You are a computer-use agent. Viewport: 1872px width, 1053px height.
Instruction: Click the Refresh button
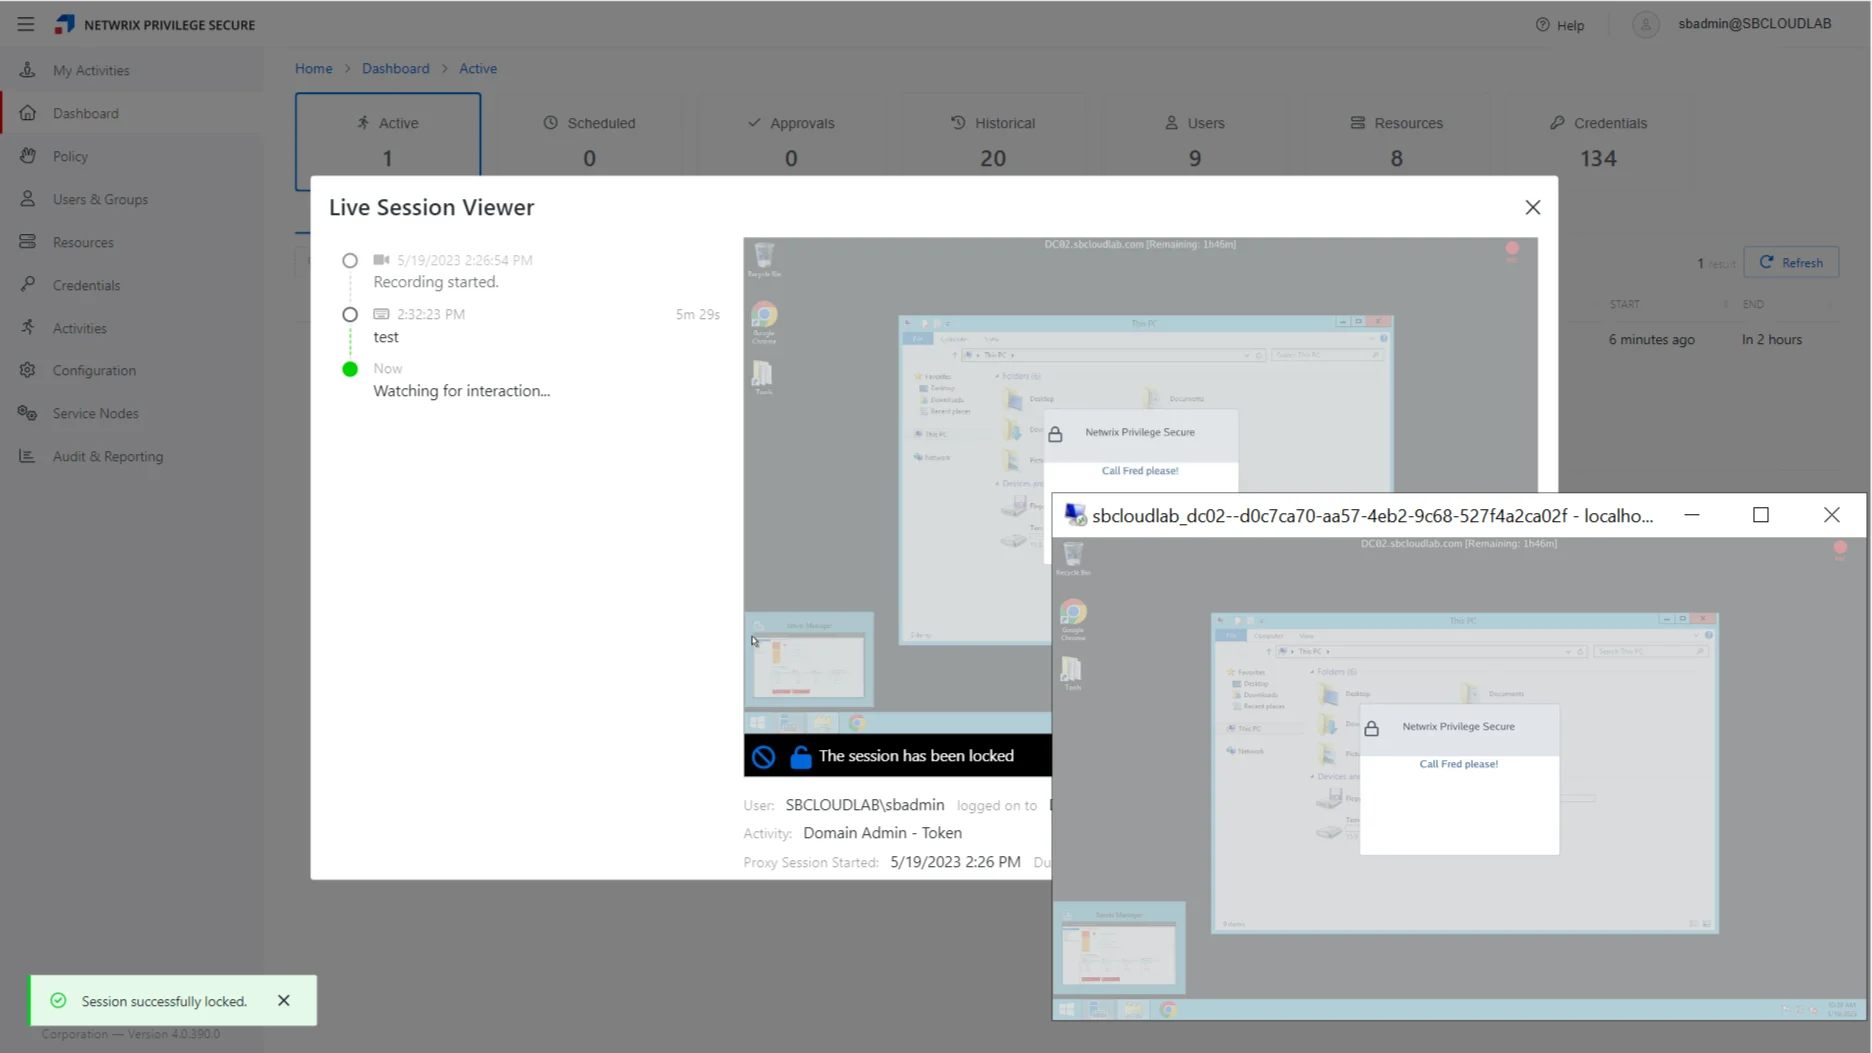(x=1791, y=262)
